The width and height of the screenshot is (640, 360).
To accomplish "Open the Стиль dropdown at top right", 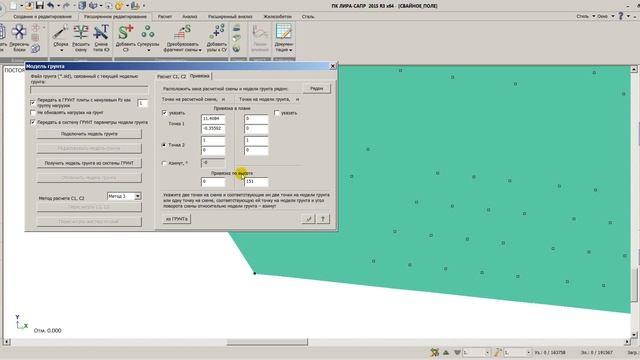I will point(585,16).
